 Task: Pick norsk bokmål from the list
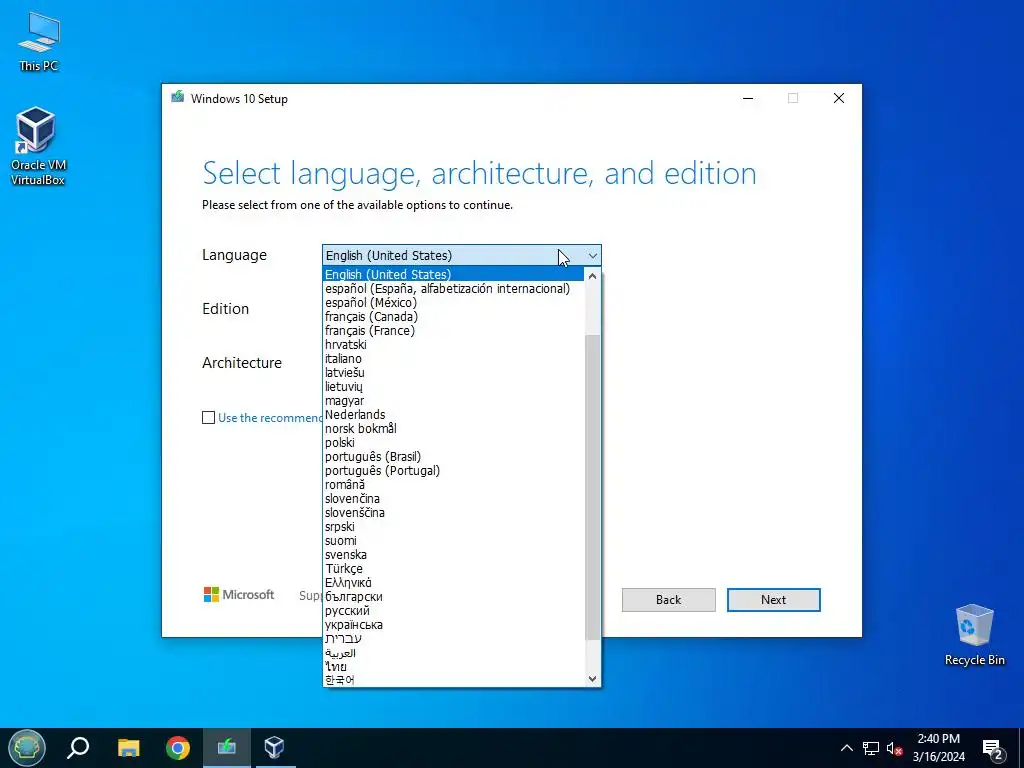[454, 428]
